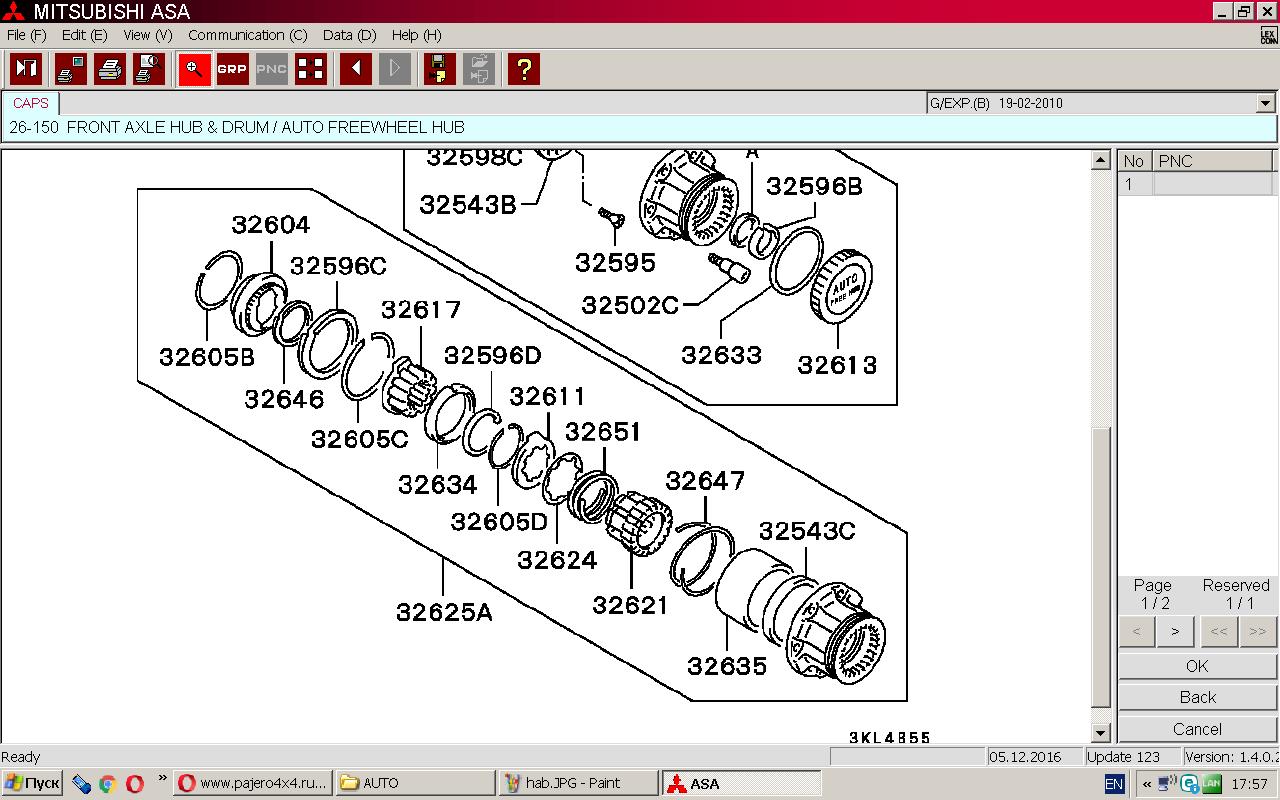
Task: Click the print screen image icon
Action: click(71, 69)
